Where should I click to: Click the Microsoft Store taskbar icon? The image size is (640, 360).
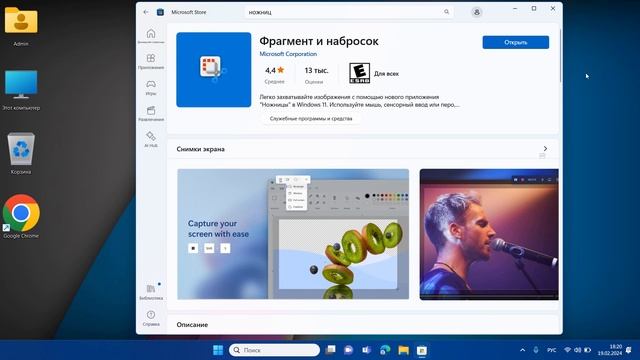pyautogui.click(x=422, y=350)
